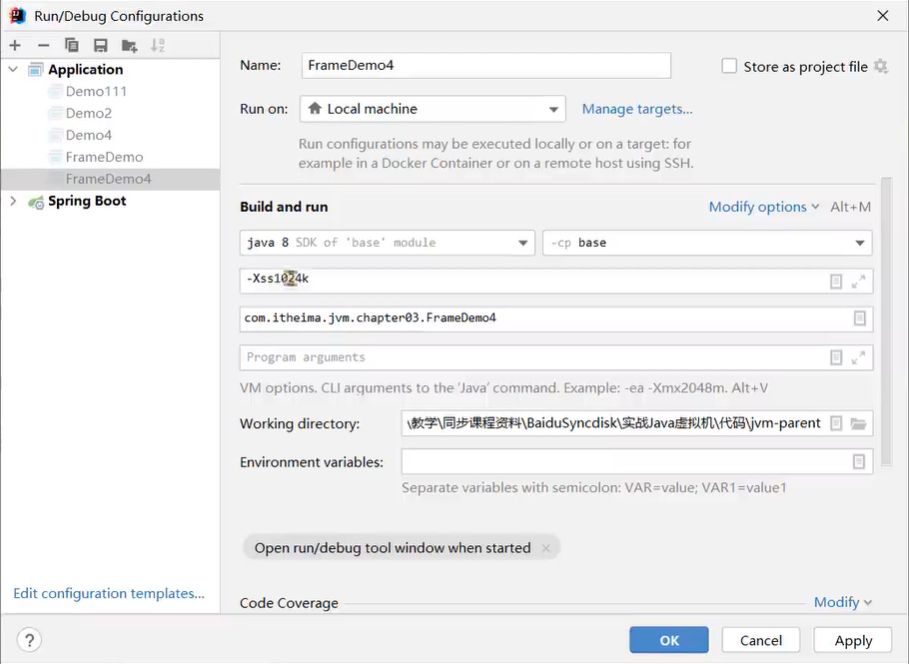Click the Add New Configuration plus icon
The width and height of the screenshot is (909, 664).
(x=15, y=45)
